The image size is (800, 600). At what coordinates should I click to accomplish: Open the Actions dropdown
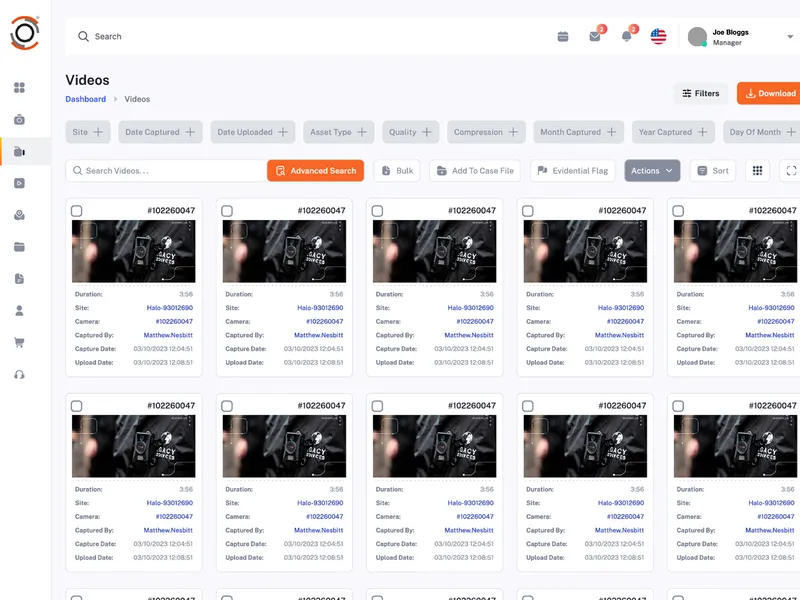click(652, 170)
